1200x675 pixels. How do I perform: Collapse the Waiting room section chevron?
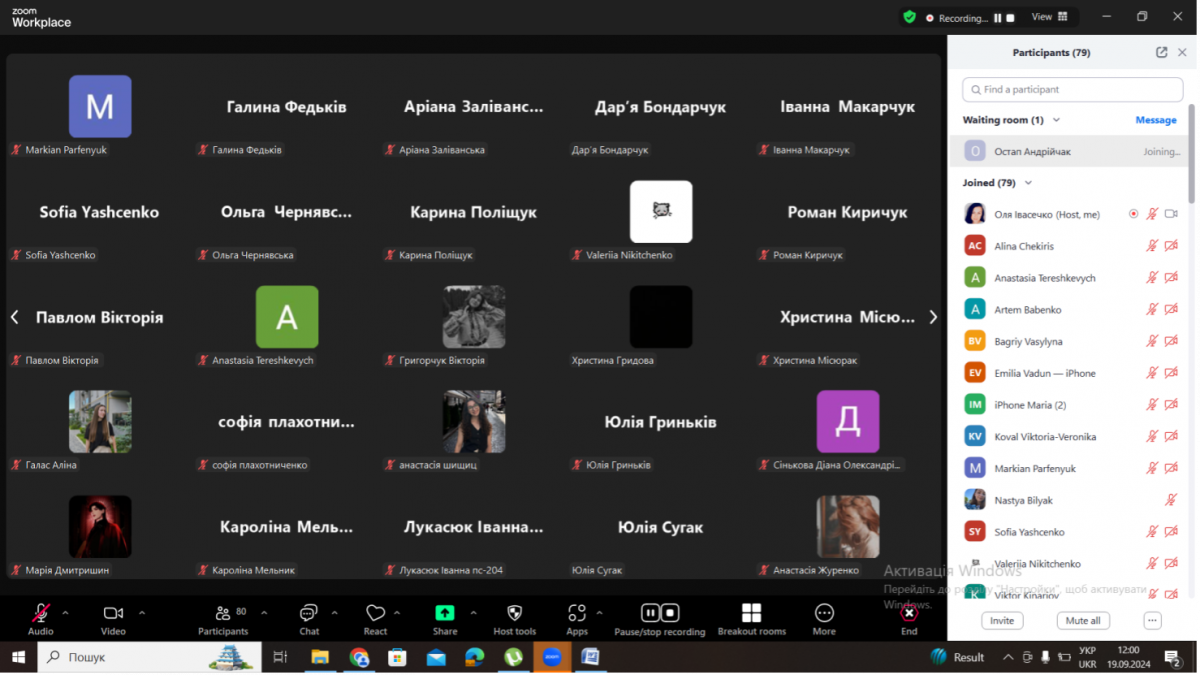click(1057, 120)
